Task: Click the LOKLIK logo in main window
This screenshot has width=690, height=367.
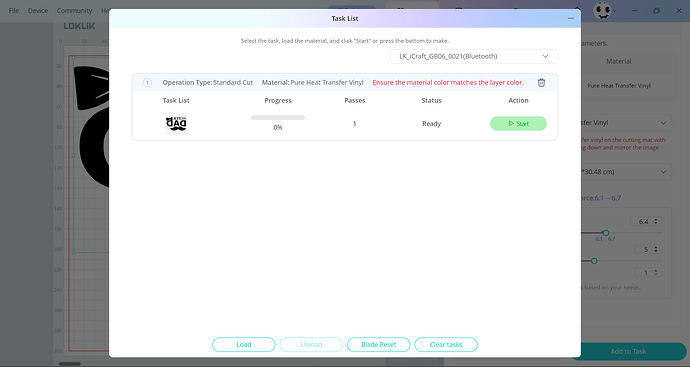Action: (79, 26)
